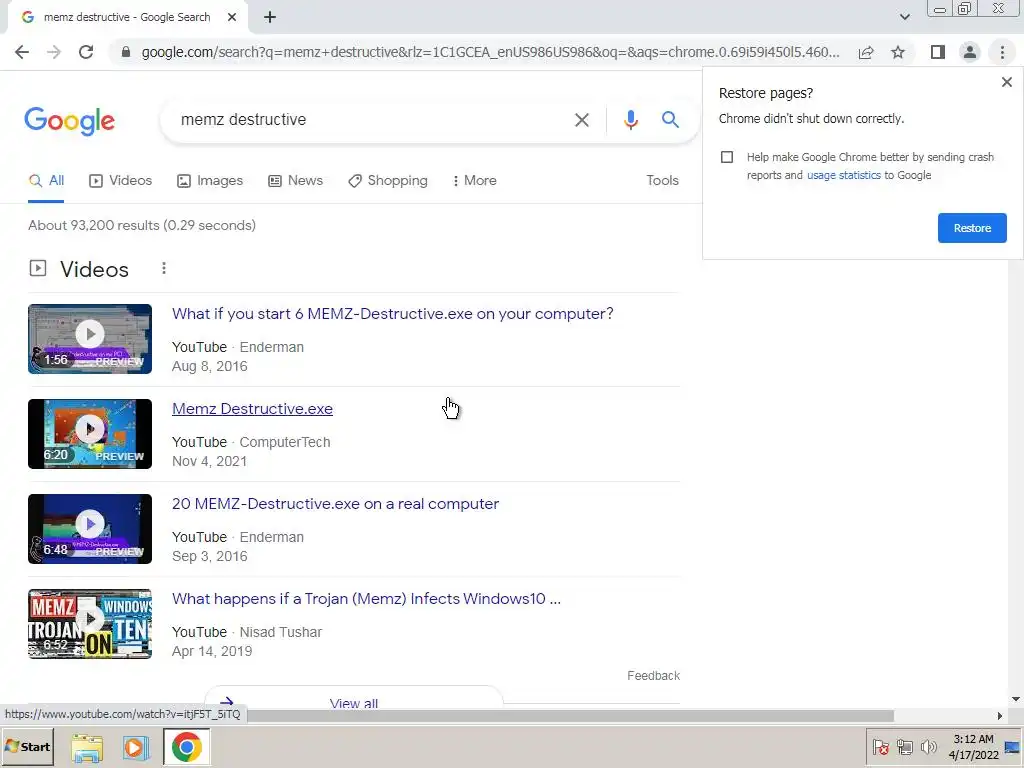
Task: Click the View all videos button
Action: point(353,697)
